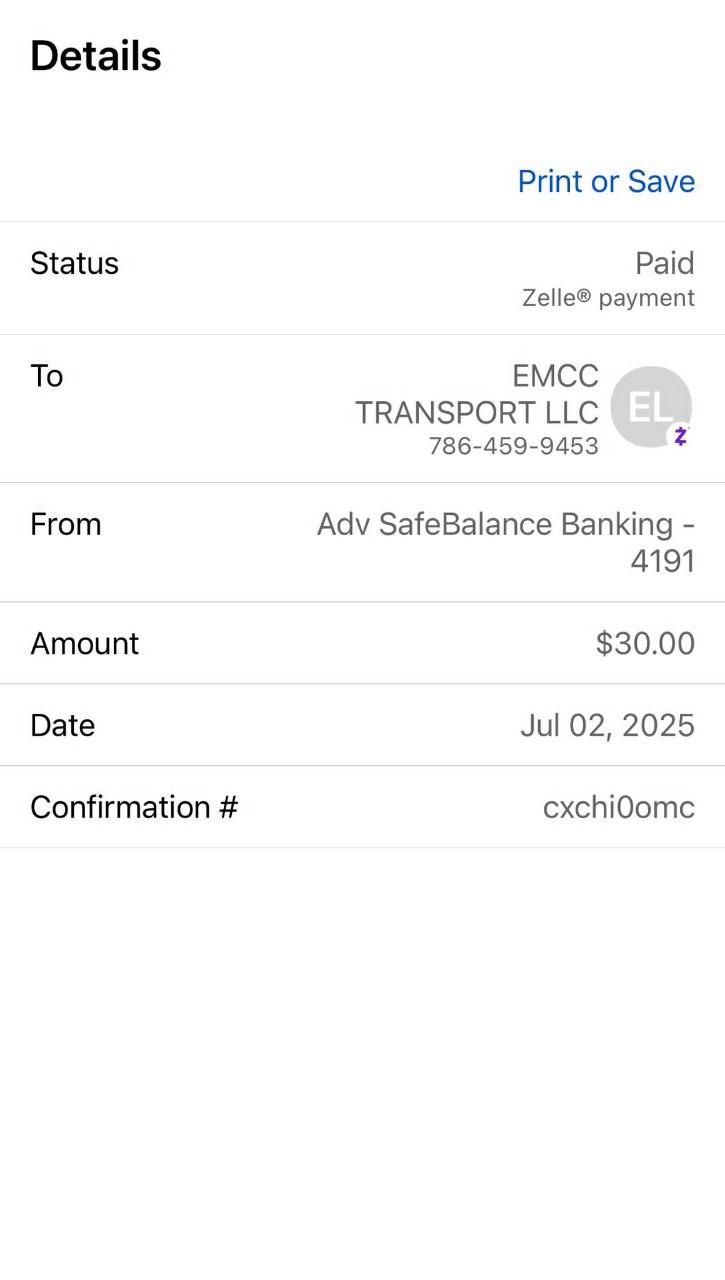Tap the Amount row label
725x1280 pixels.
coord(85,643)
